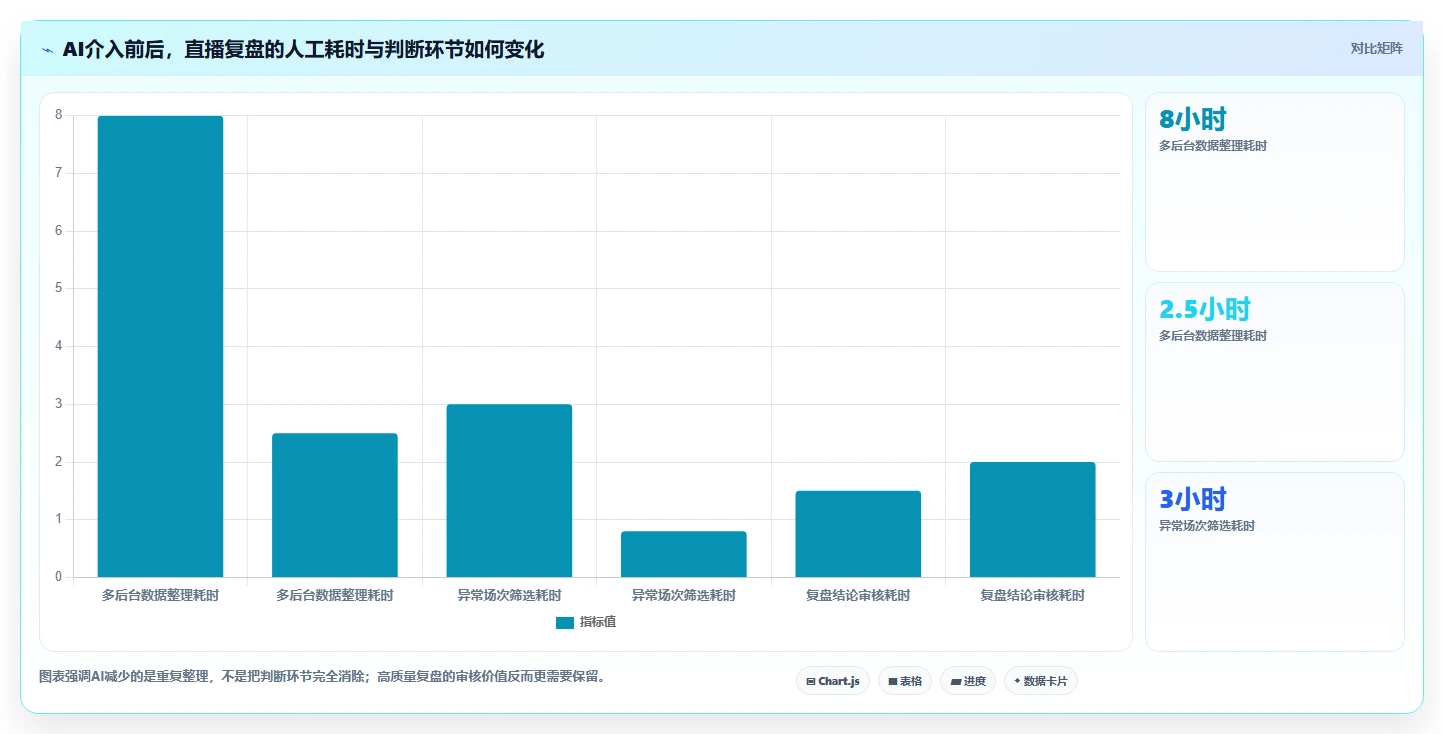Viewport: 1444px width, 734px height.
Task: Click the 3小时 card value
Action: (x=1193, y=499)
